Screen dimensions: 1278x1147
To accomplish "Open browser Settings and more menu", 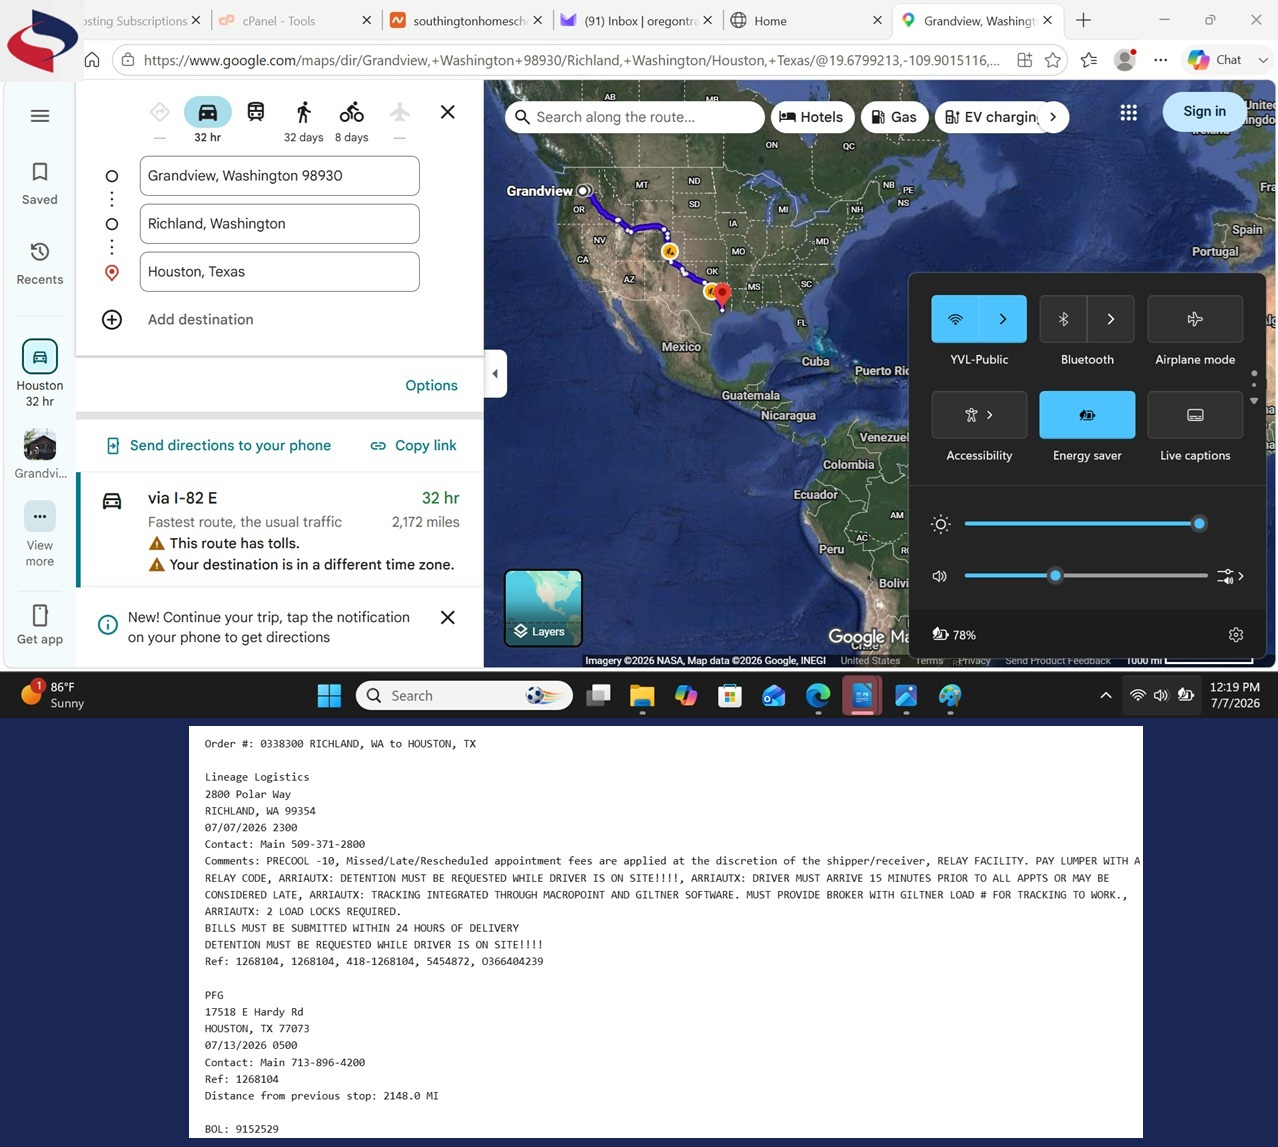I will (1161, 60).
